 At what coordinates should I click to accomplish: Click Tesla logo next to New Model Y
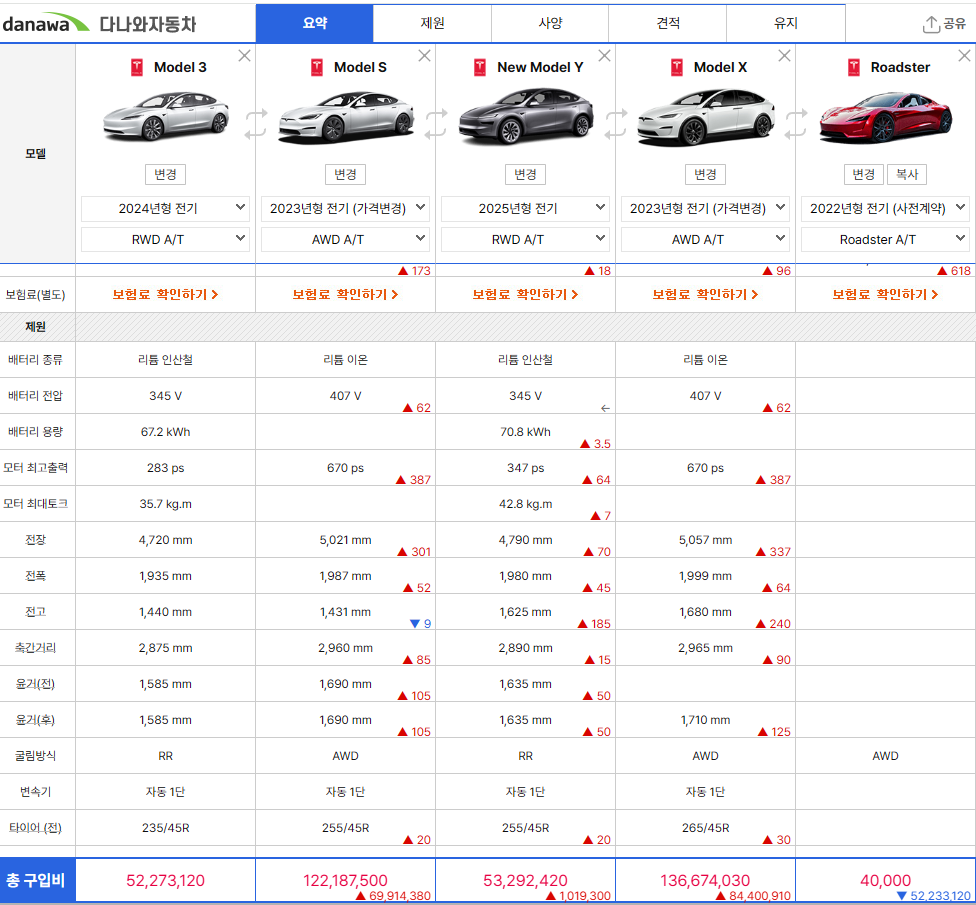(480, 67)
